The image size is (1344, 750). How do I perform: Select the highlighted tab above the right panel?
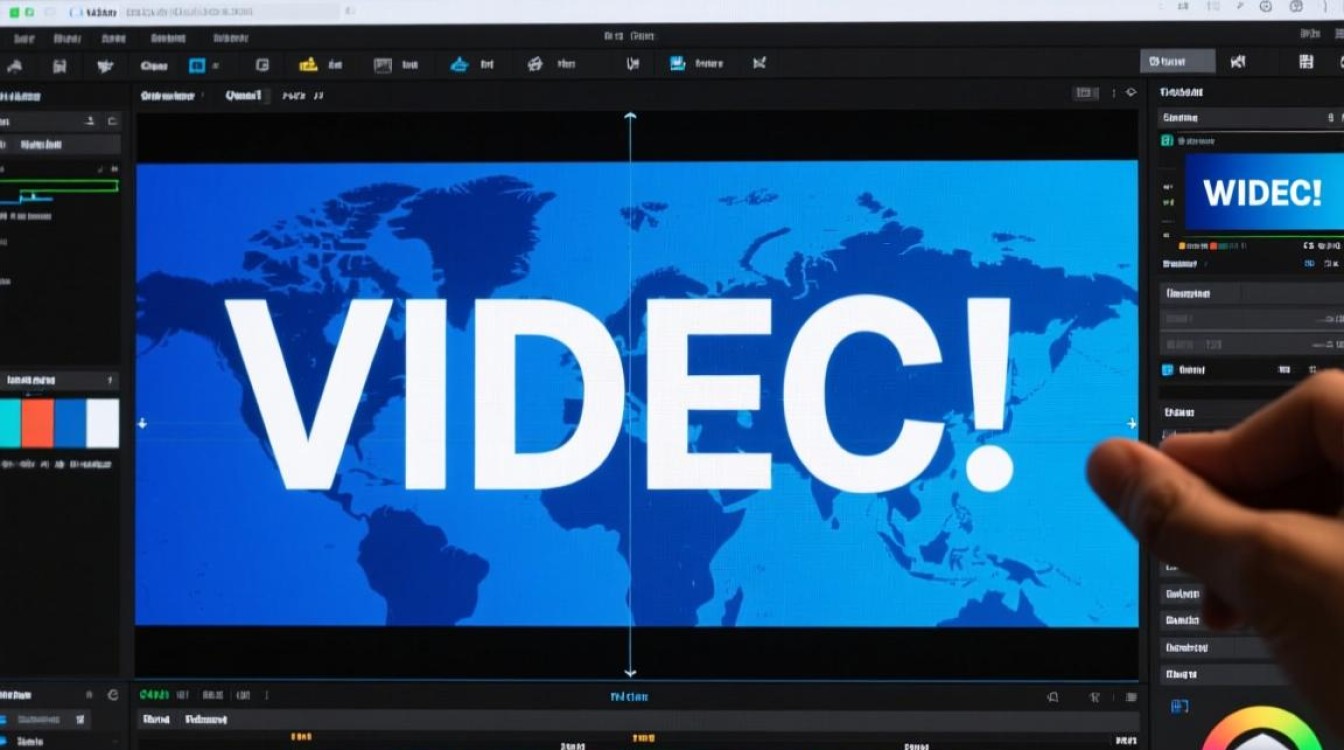point(1178,61)
